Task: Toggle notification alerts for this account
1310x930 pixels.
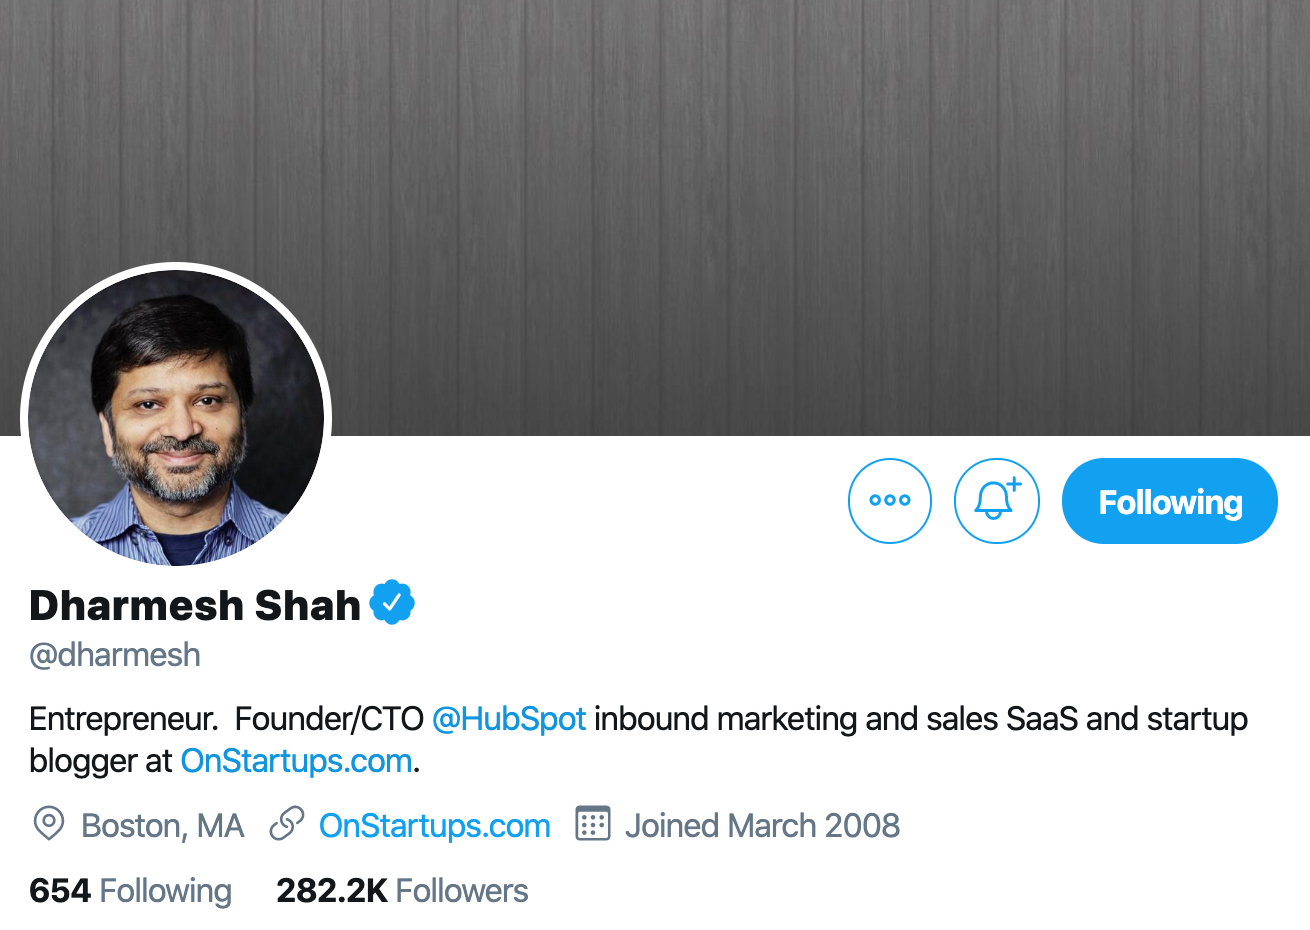Action: [996, 500]
